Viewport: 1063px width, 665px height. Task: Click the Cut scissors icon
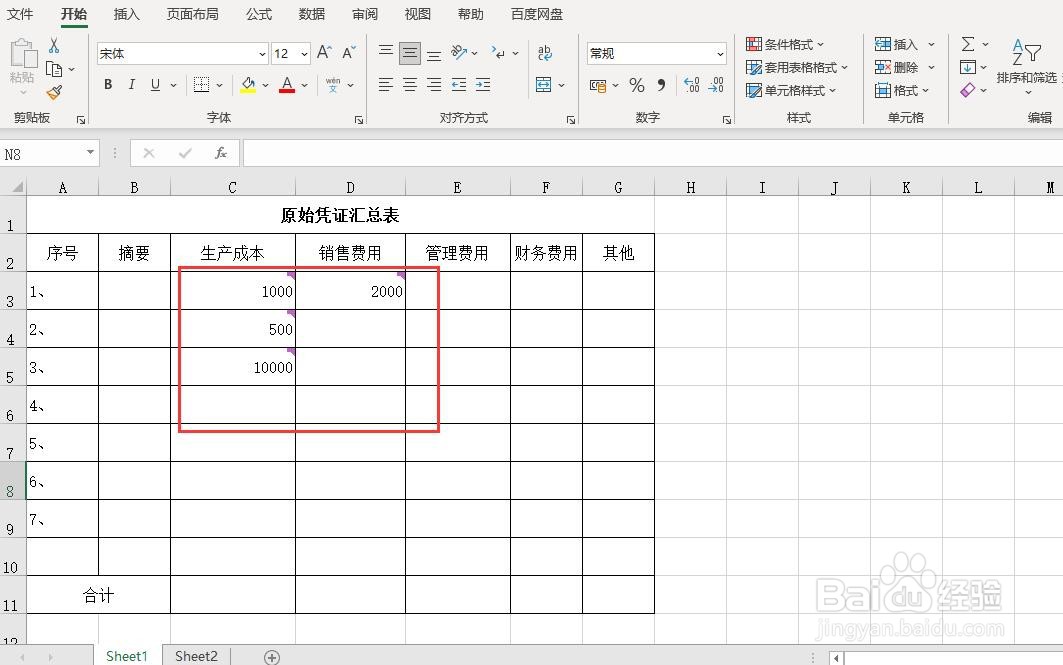point(54,45)
